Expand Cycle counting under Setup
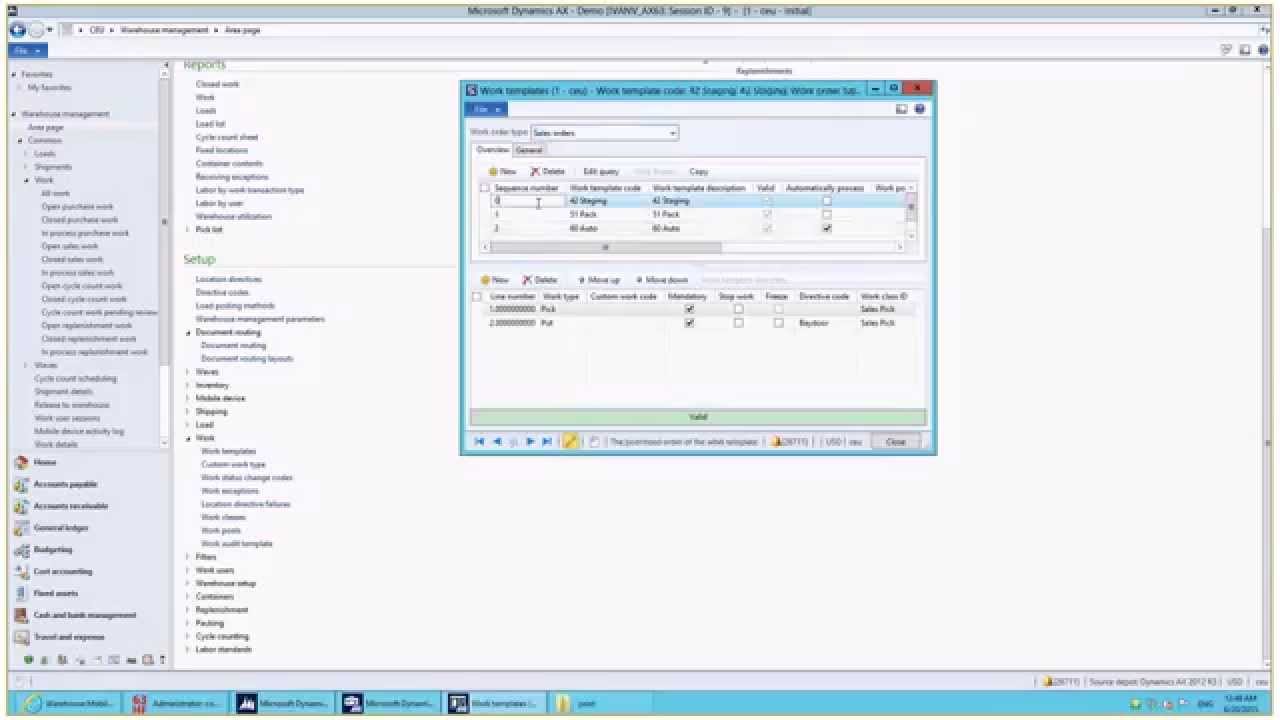Screen dimensions: 1280x720 pos(187,636)
